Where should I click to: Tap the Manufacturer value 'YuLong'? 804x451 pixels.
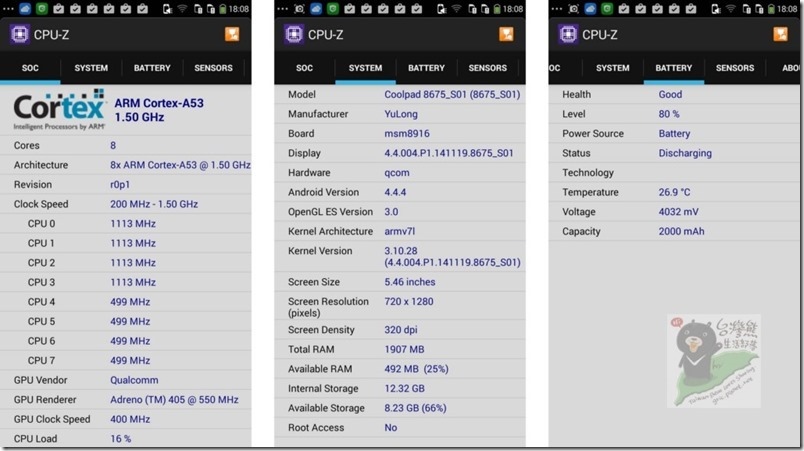(x=401, y=114)
